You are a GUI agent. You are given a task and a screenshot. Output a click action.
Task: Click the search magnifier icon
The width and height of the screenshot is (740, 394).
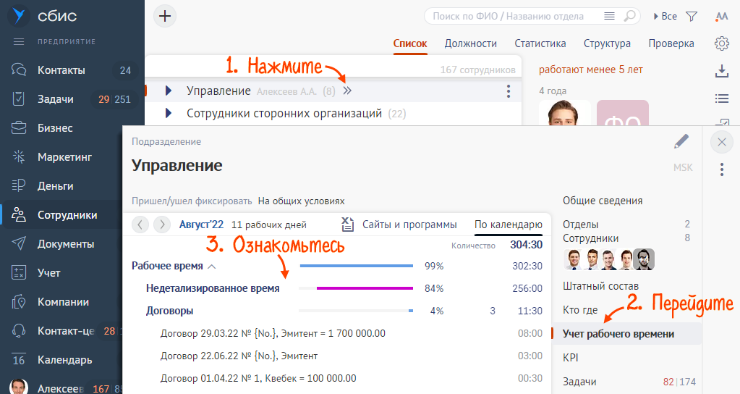(x=629, y=17)
